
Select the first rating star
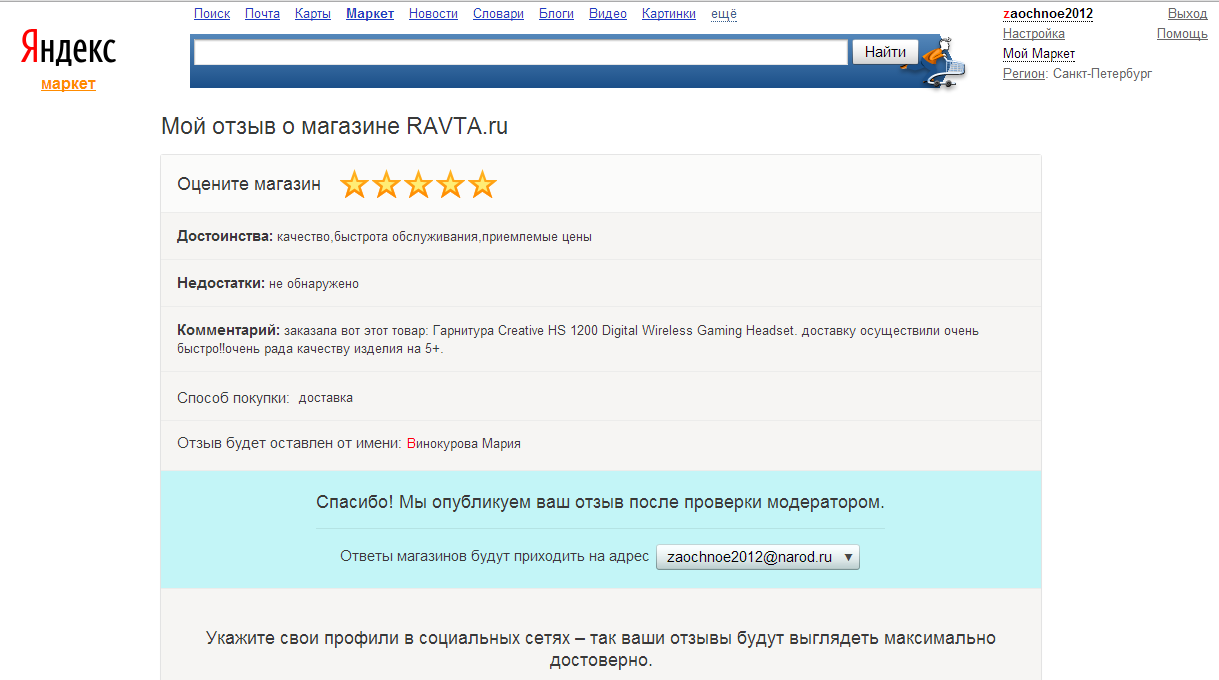coord(354,184)
